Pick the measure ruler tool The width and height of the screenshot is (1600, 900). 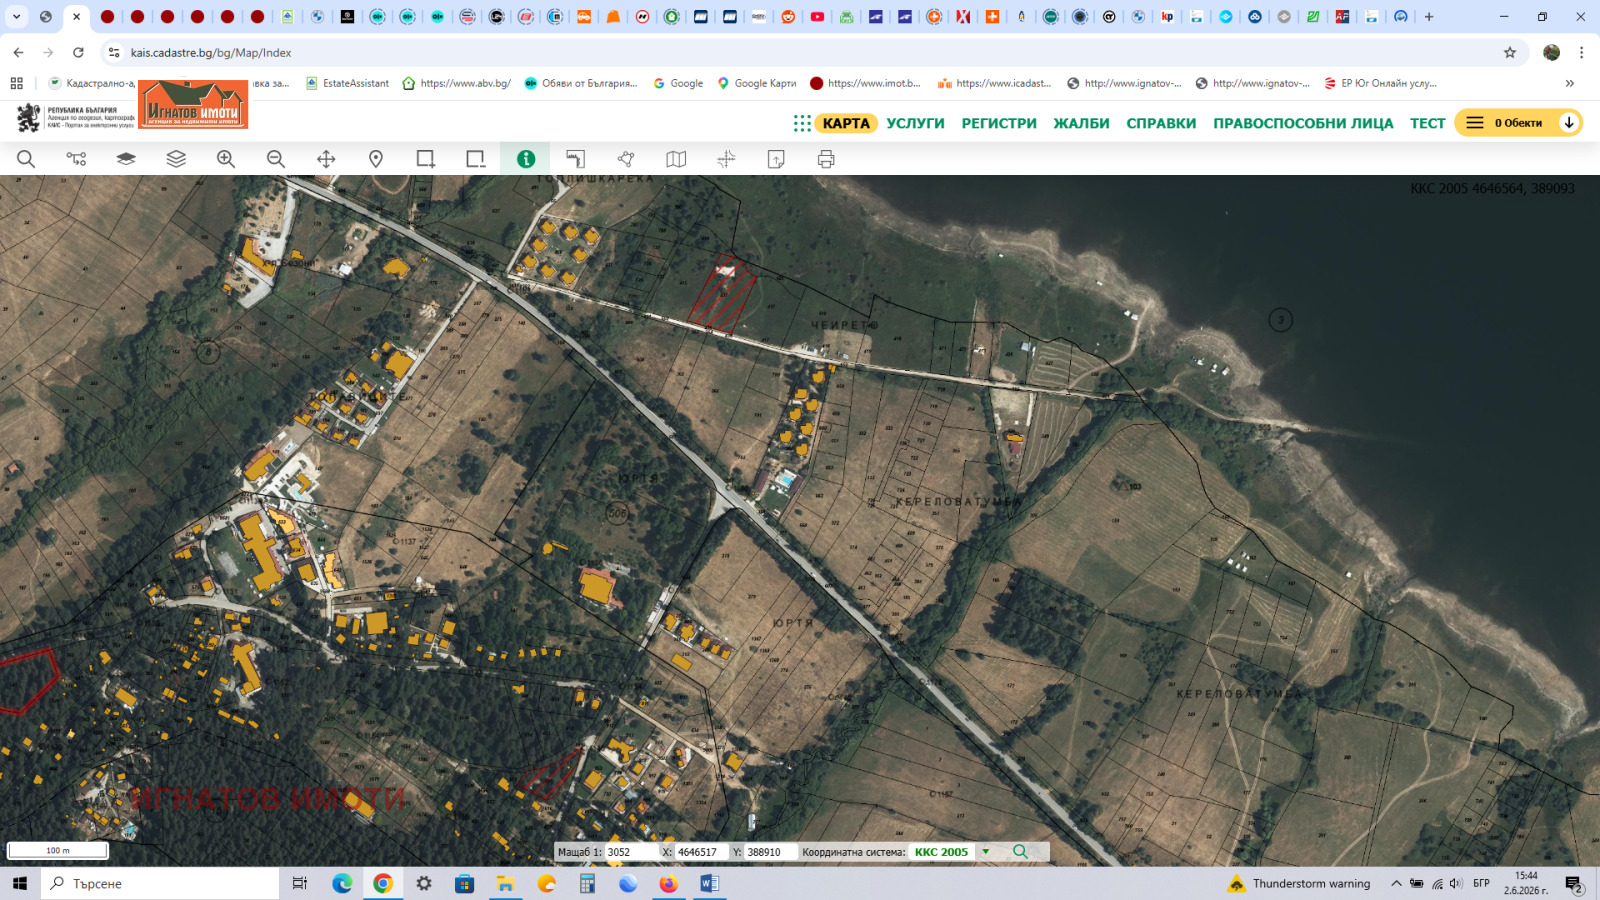point(576,159)
